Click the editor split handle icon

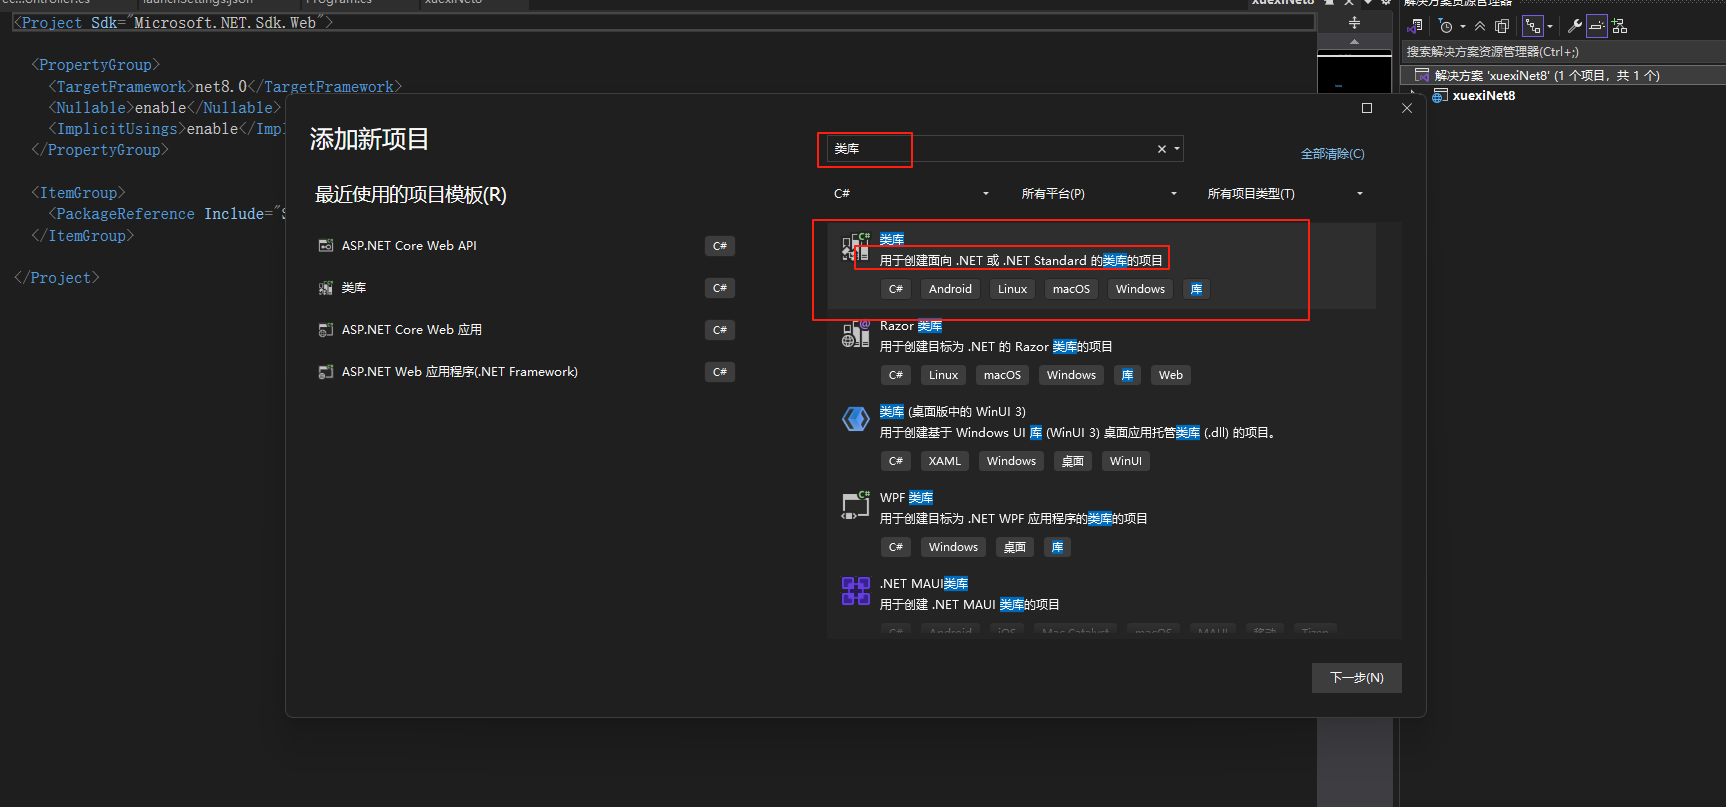tap(1354, 22)
